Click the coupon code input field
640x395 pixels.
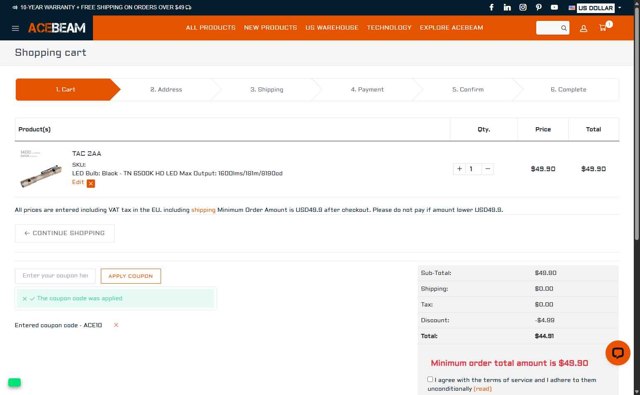(56, 276)
